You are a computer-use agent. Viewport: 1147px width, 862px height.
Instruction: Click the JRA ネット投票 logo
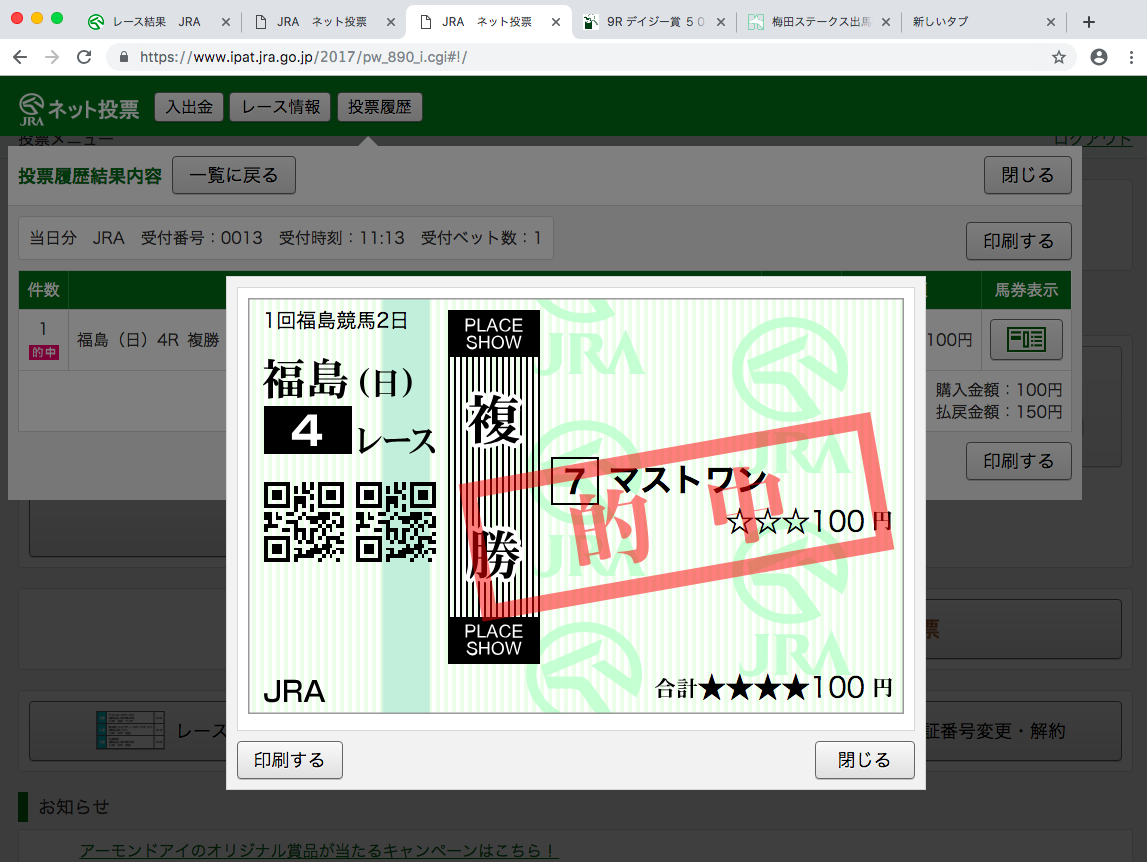point(78,109)
